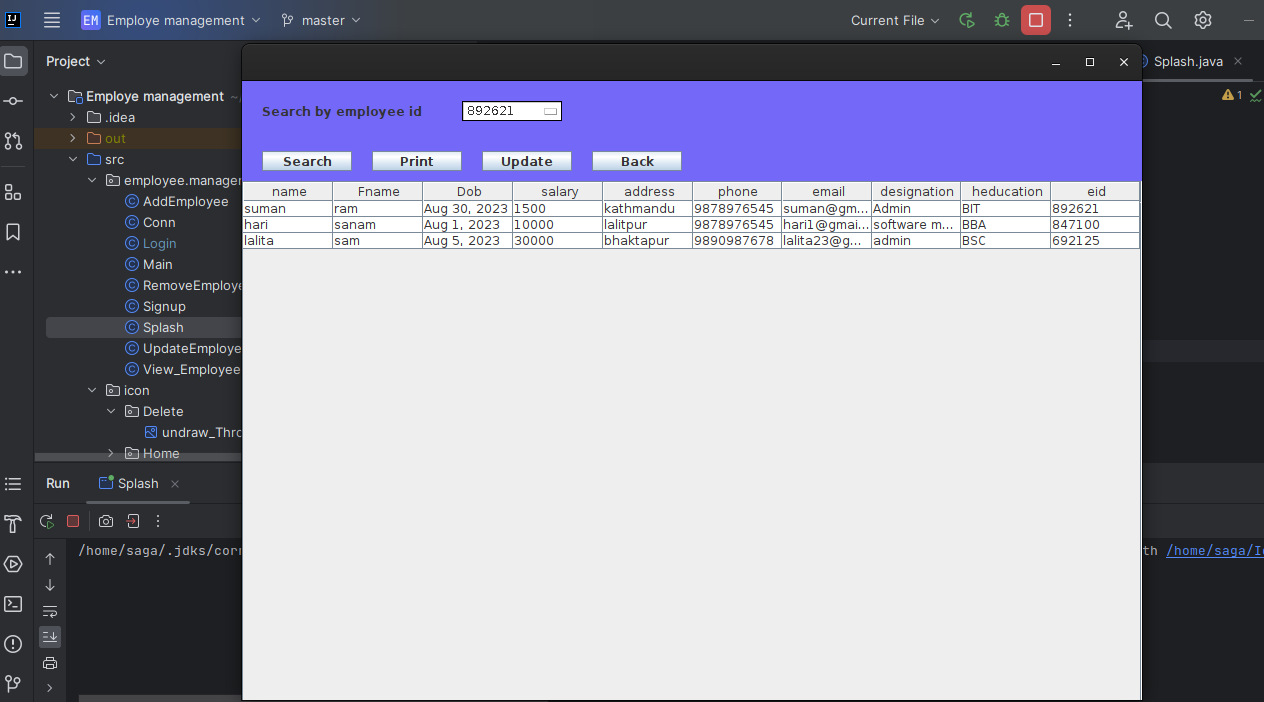
Task: Start debugging with the bug icon
Action: coord(1001,20)
